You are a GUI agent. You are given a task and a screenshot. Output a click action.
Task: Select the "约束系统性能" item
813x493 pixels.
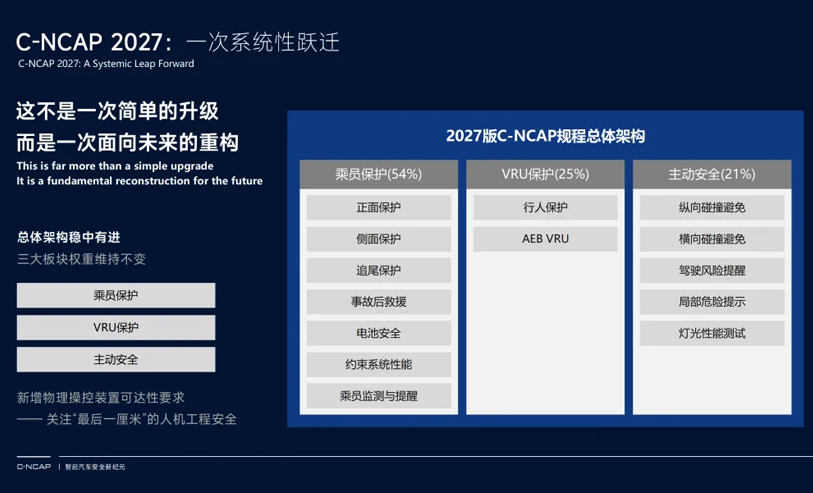tap(379, 364)
